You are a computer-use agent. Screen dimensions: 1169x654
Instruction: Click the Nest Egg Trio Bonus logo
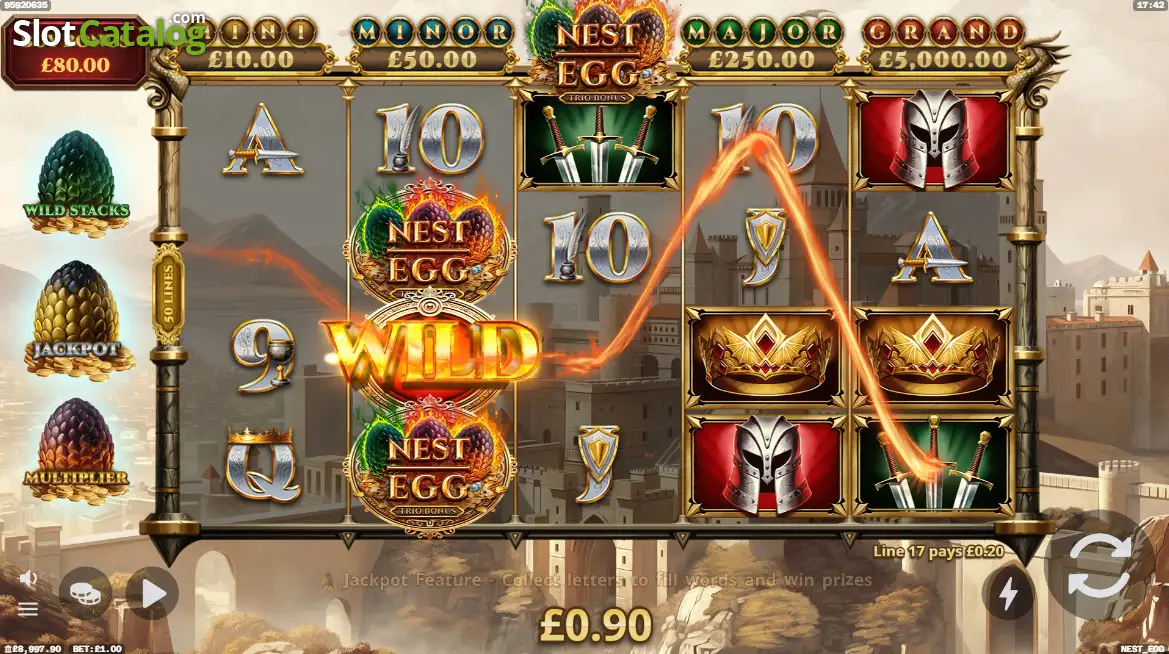(x=596, y=52)
